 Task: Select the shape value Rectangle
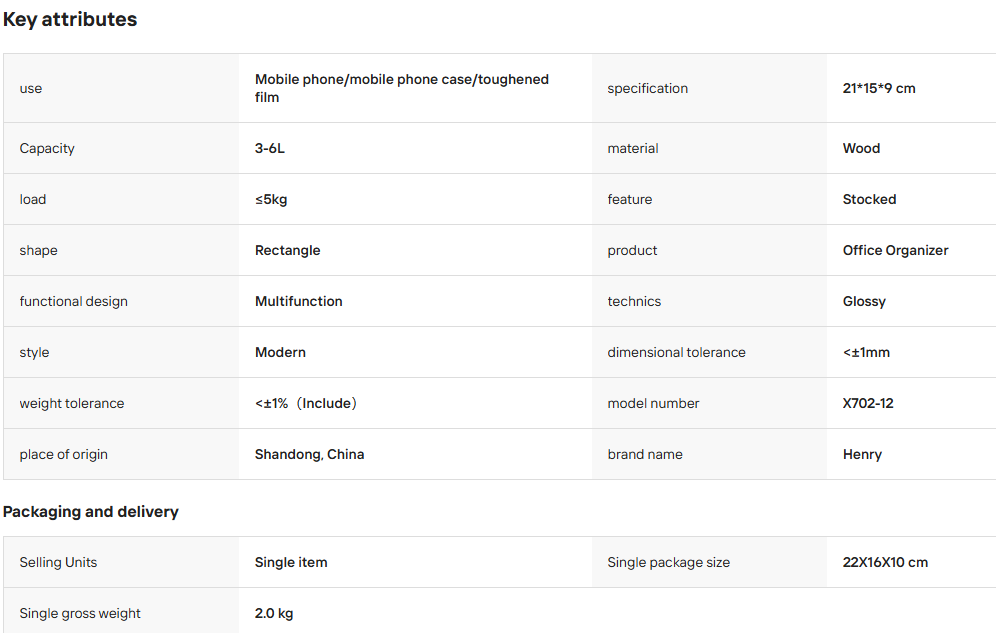pos(287,251)
